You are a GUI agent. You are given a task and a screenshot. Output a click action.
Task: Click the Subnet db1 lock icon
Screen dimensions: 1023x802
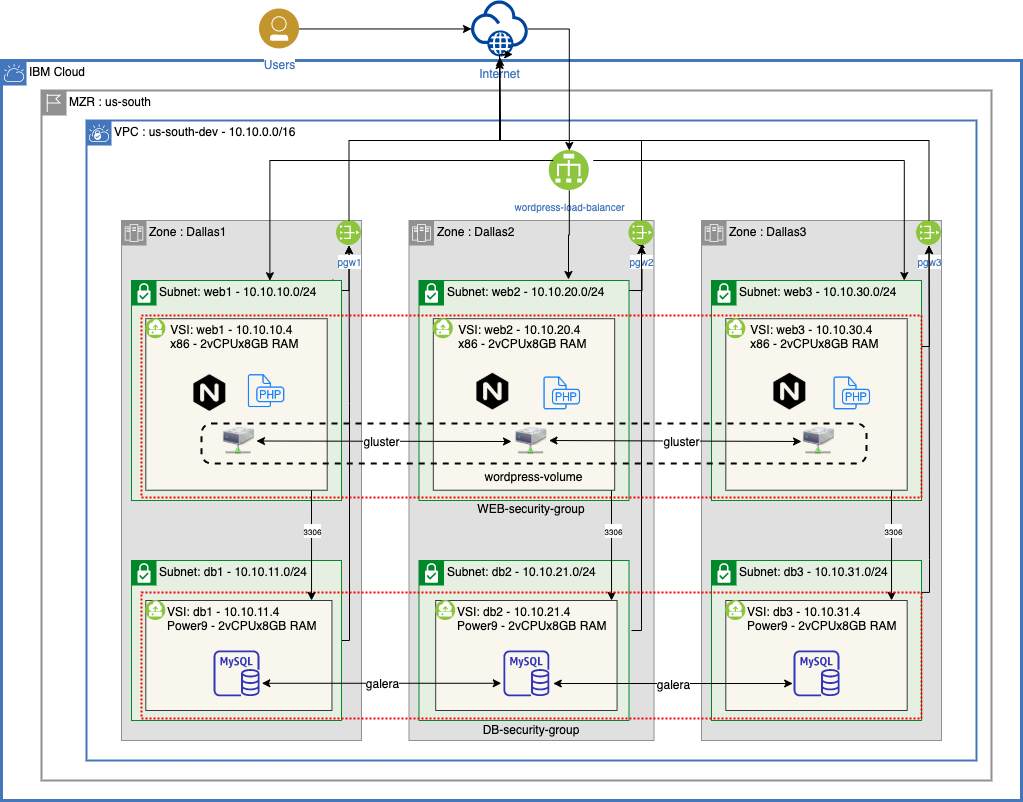point(144,573)
